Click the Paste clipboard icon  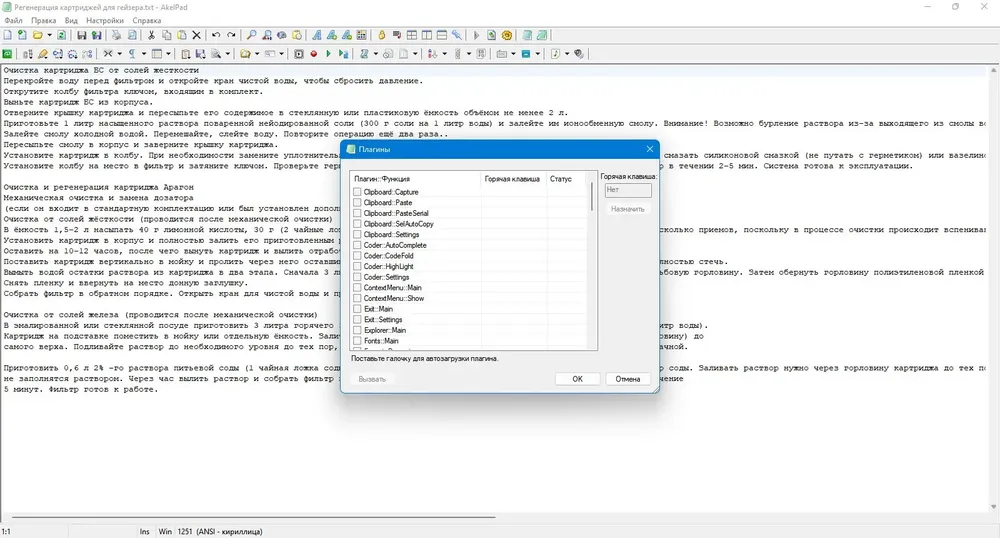click(182, 36)
